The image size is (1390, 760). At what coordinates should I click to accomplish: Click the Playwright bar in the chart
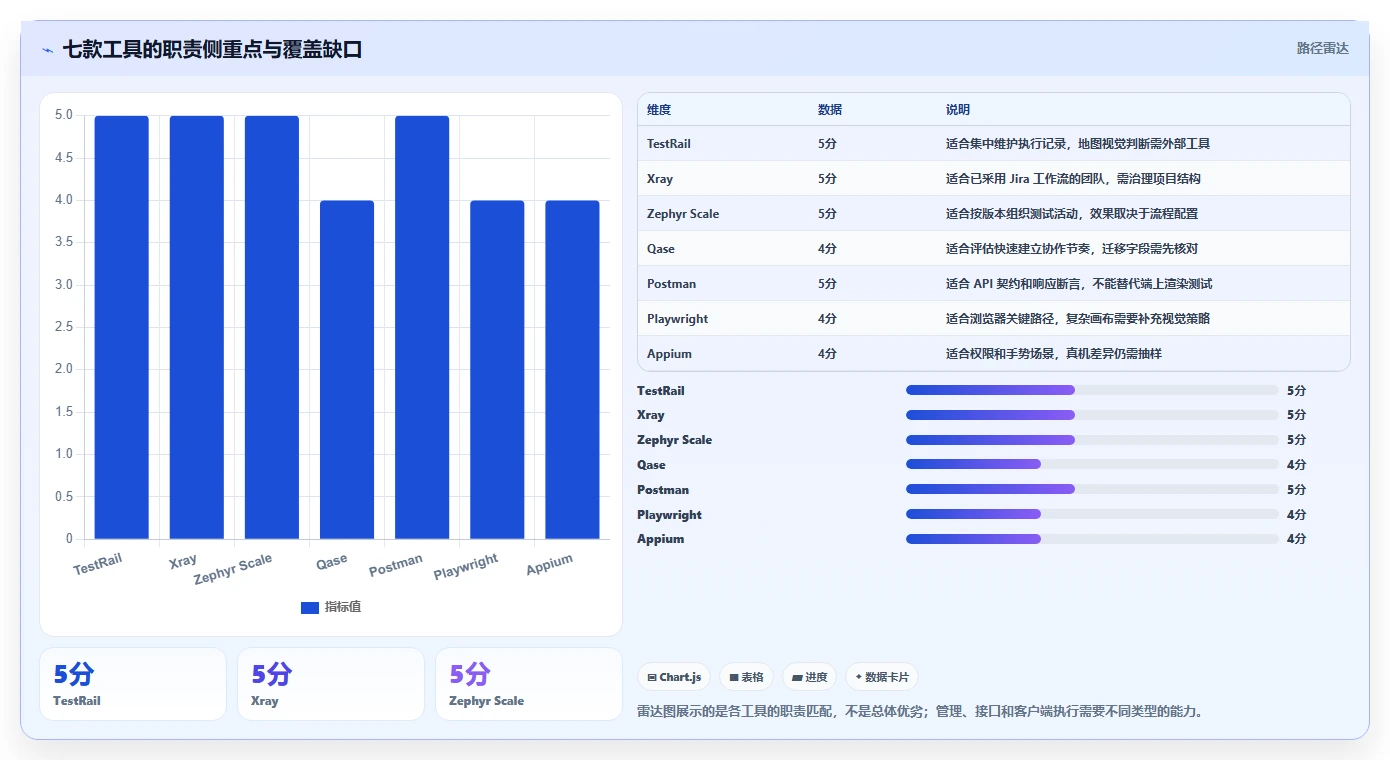pos(497,370)
